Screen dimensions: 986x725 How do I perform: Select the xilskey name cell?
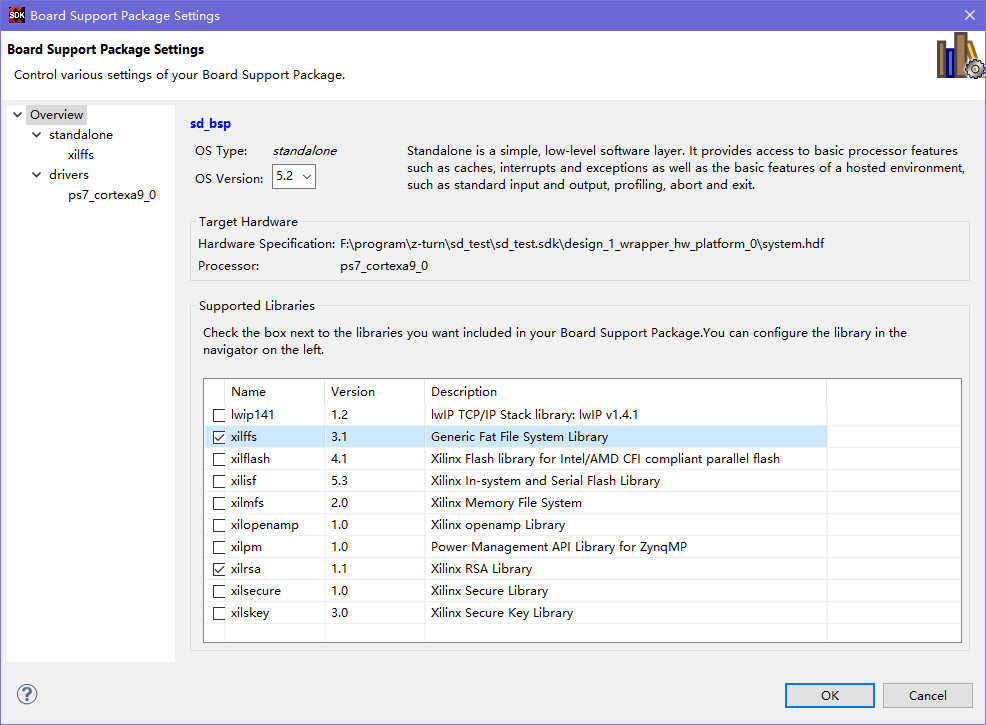pos(250,613)
